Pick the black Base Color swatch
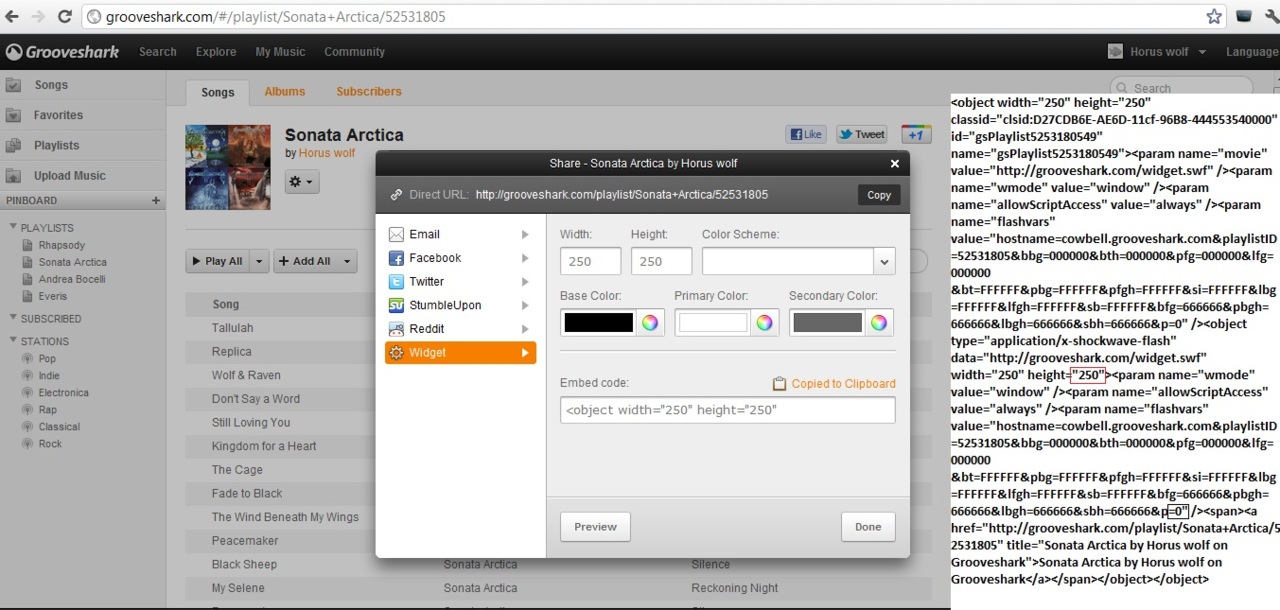Viewport: 1280px width, 610px height. 598,322
